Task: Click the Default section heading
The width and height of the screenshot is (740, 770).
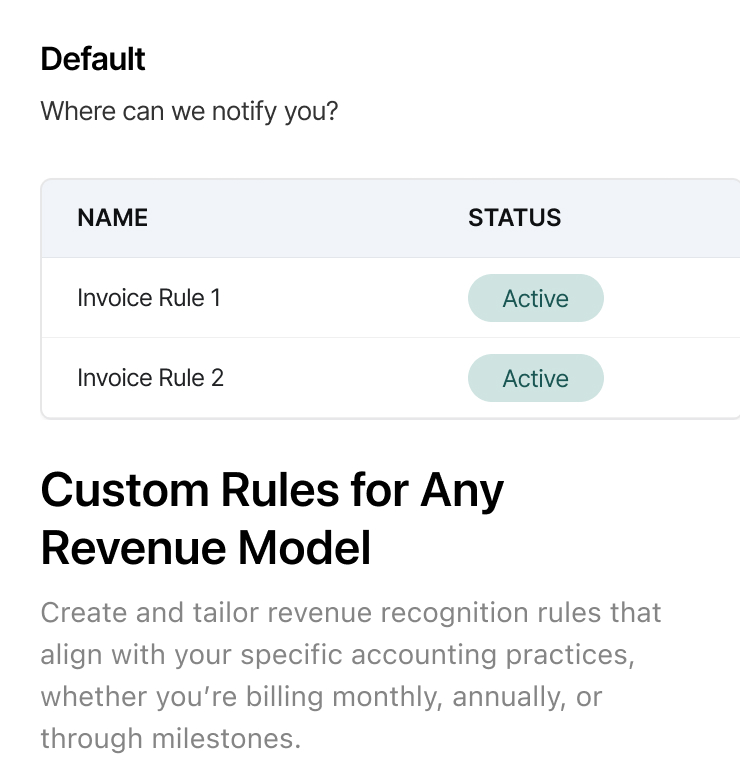Action: [x=93, y=59]
